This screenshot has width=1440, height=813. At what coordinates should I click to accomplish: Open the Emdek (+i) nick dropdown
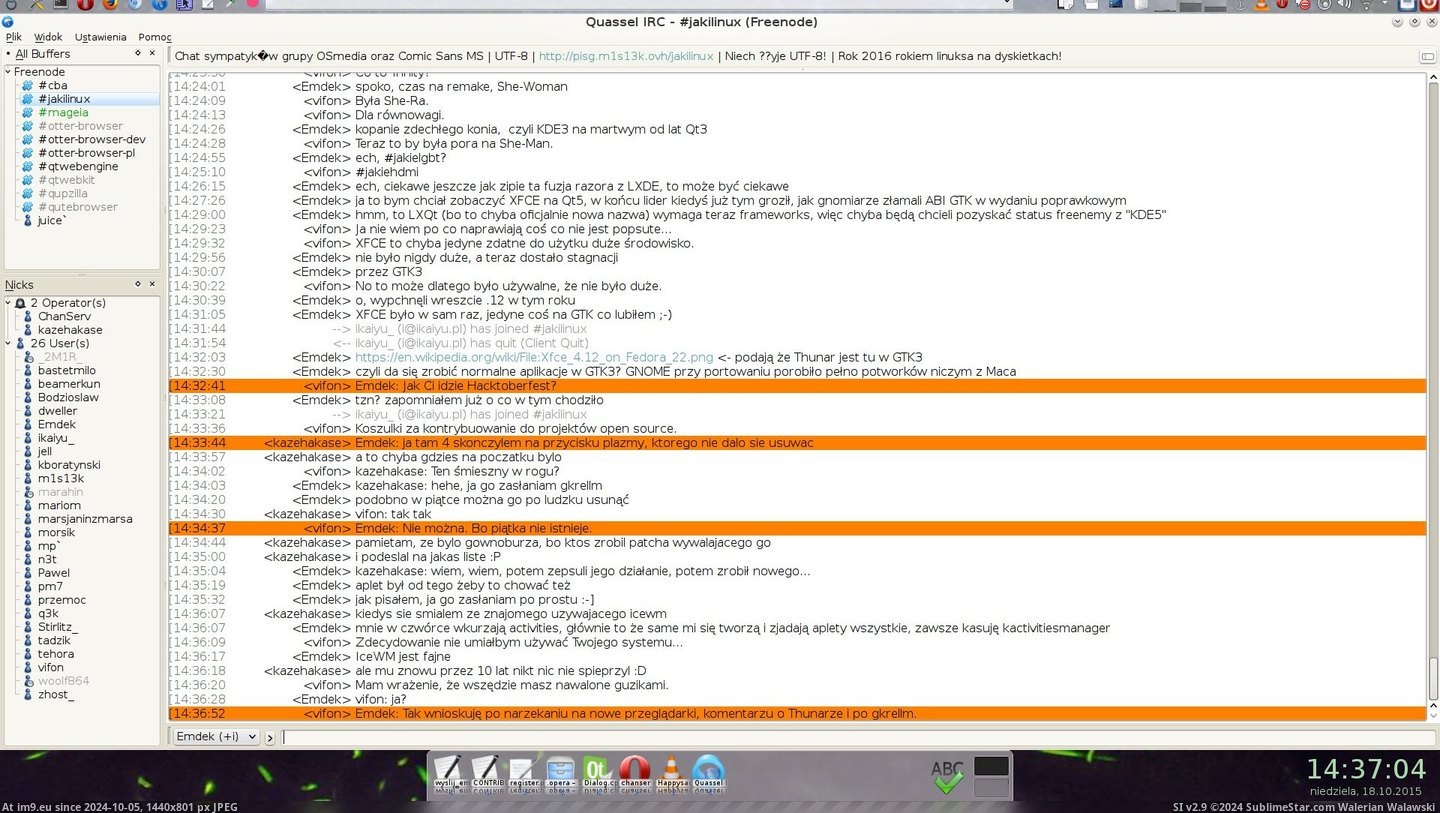pos(216,737)
